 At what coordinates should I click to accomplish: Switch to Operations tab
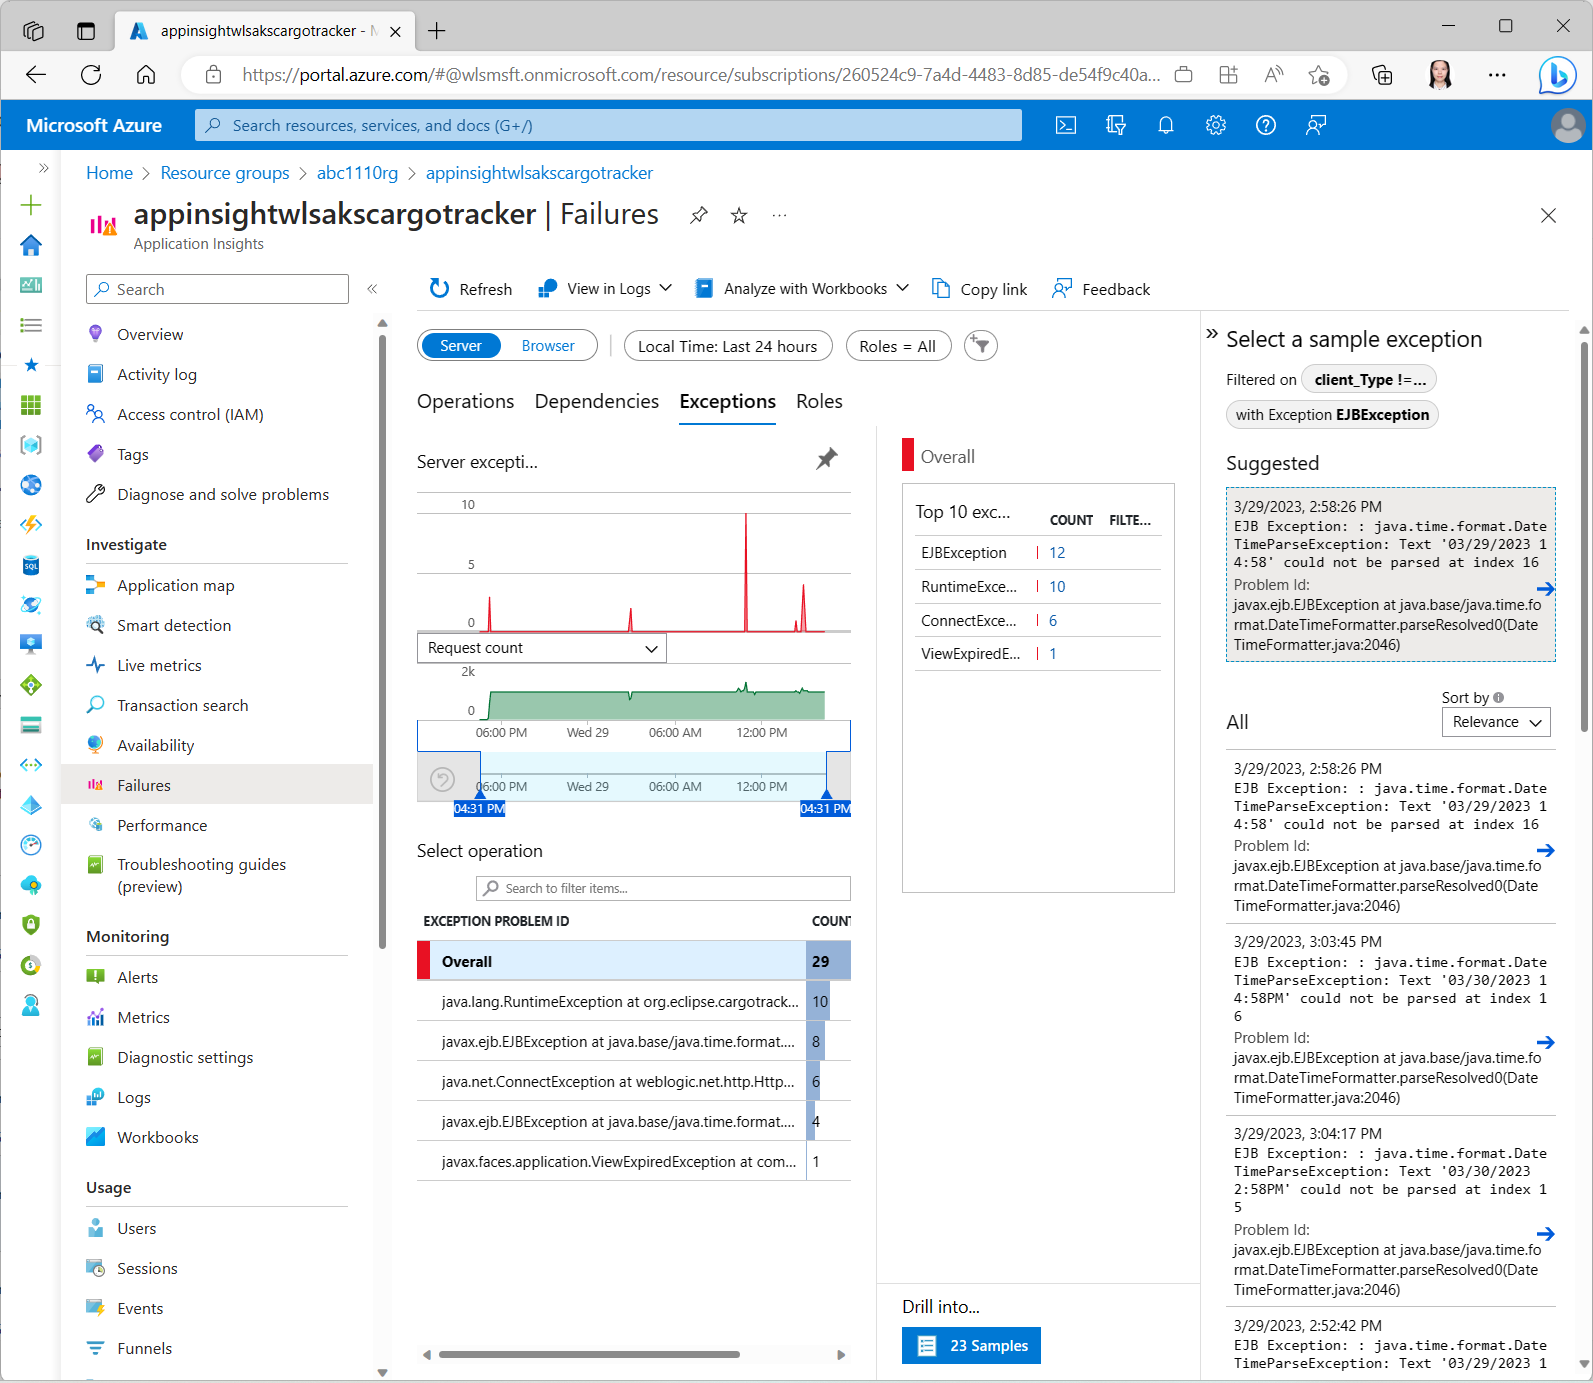click(466, 401)
